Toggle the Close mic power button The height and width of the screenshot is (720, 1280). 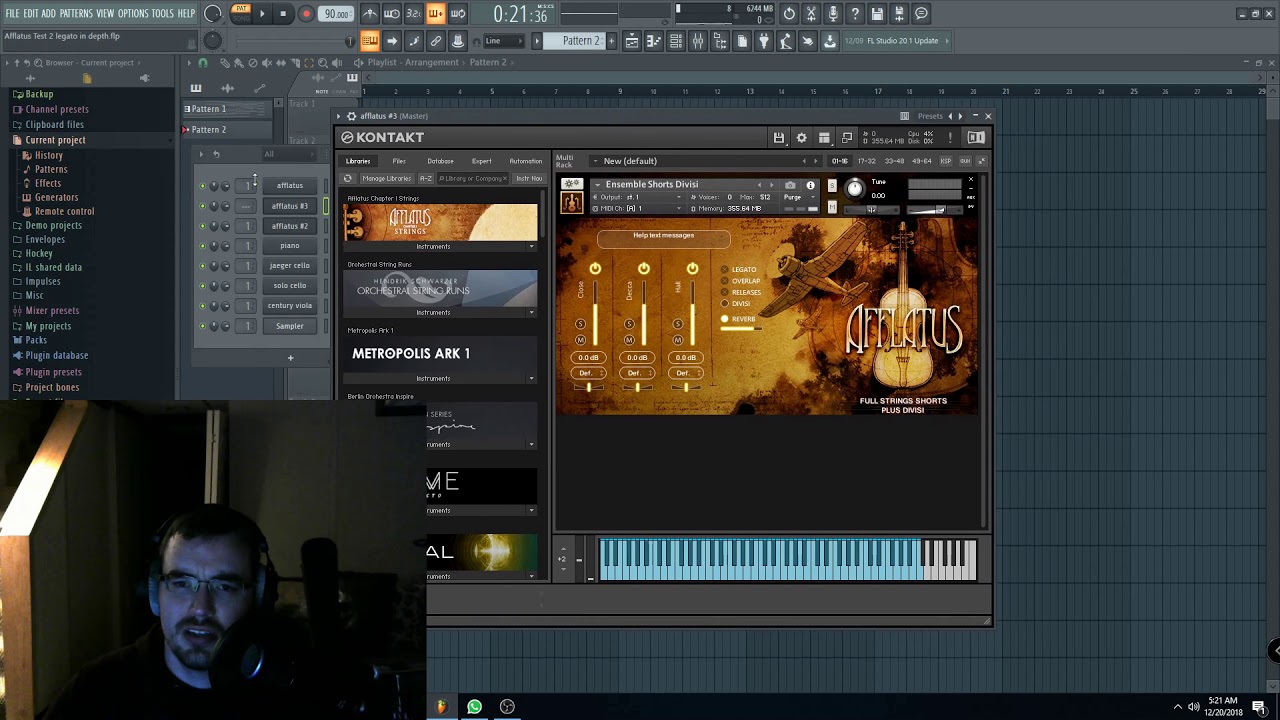pyautogui.click(x=595, y=269)
